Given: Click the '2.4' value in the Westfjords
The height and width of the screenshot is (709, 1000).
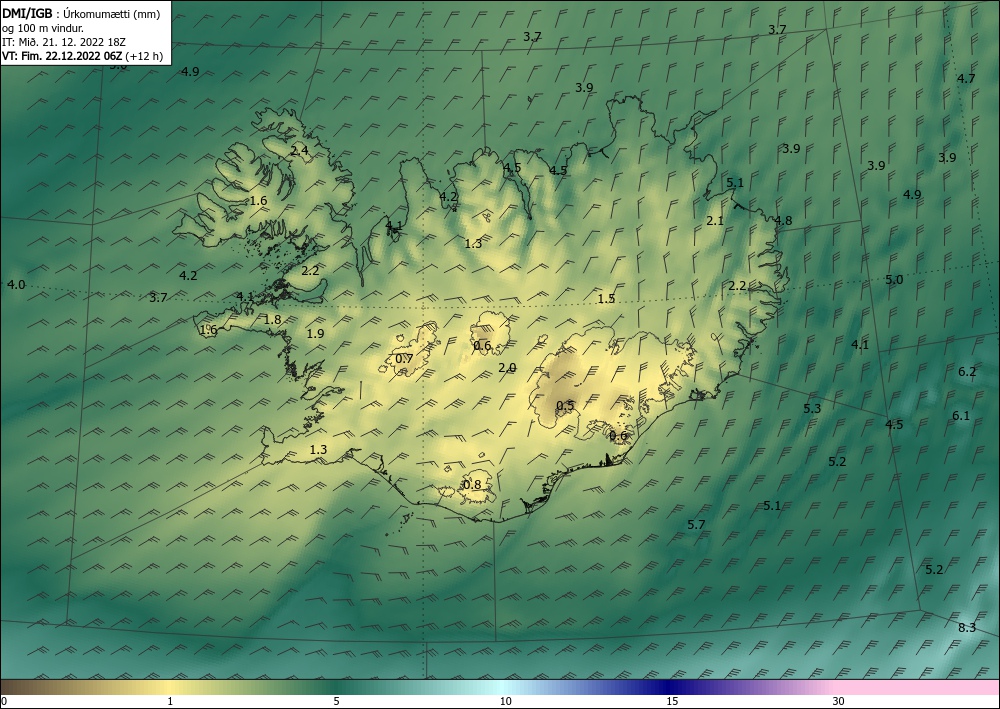Looking at the screenshot, I should [299, 150].
